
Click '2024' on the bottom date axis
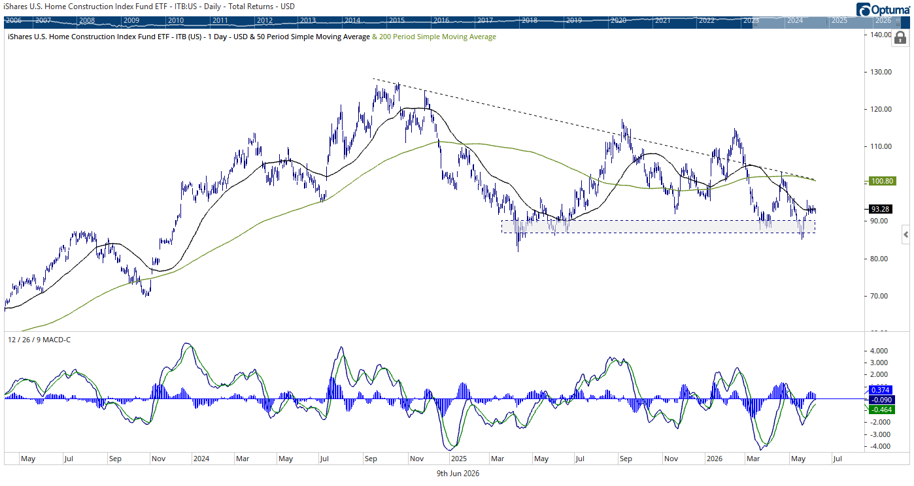click(202, 459)
